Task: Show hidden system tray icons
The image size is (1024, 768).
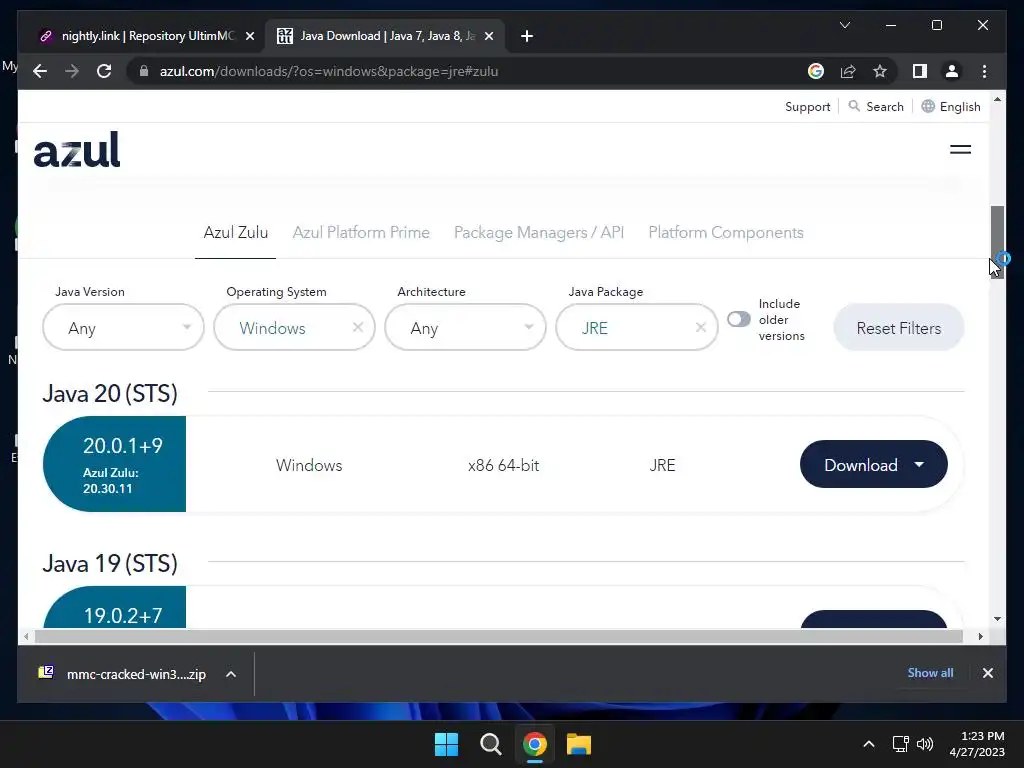Action: (869, 744)
